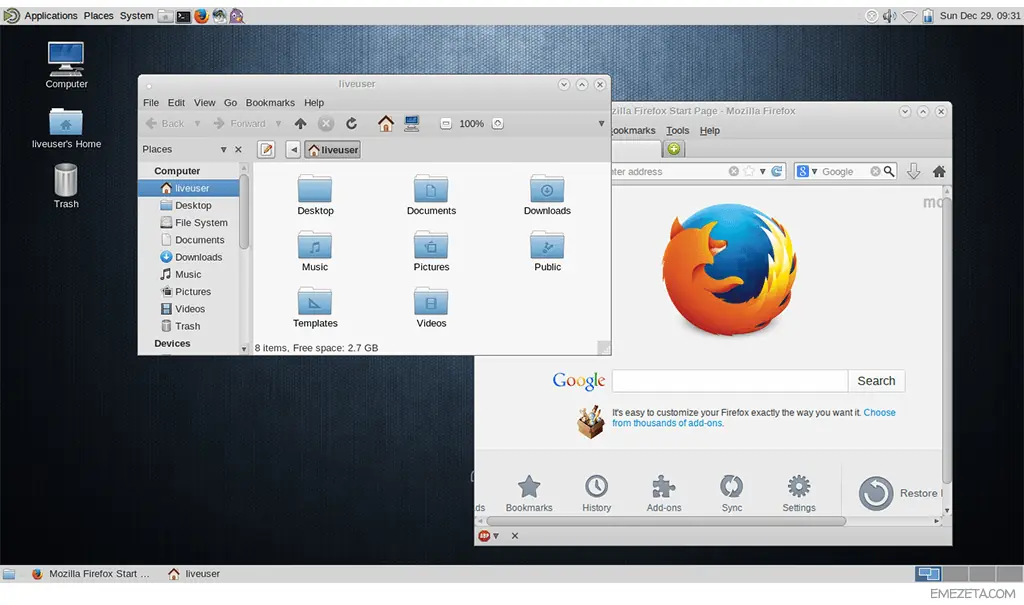Open Firefox Bookmarks shortcut on start page
1024x605 pixels.
tap(529, 493)
